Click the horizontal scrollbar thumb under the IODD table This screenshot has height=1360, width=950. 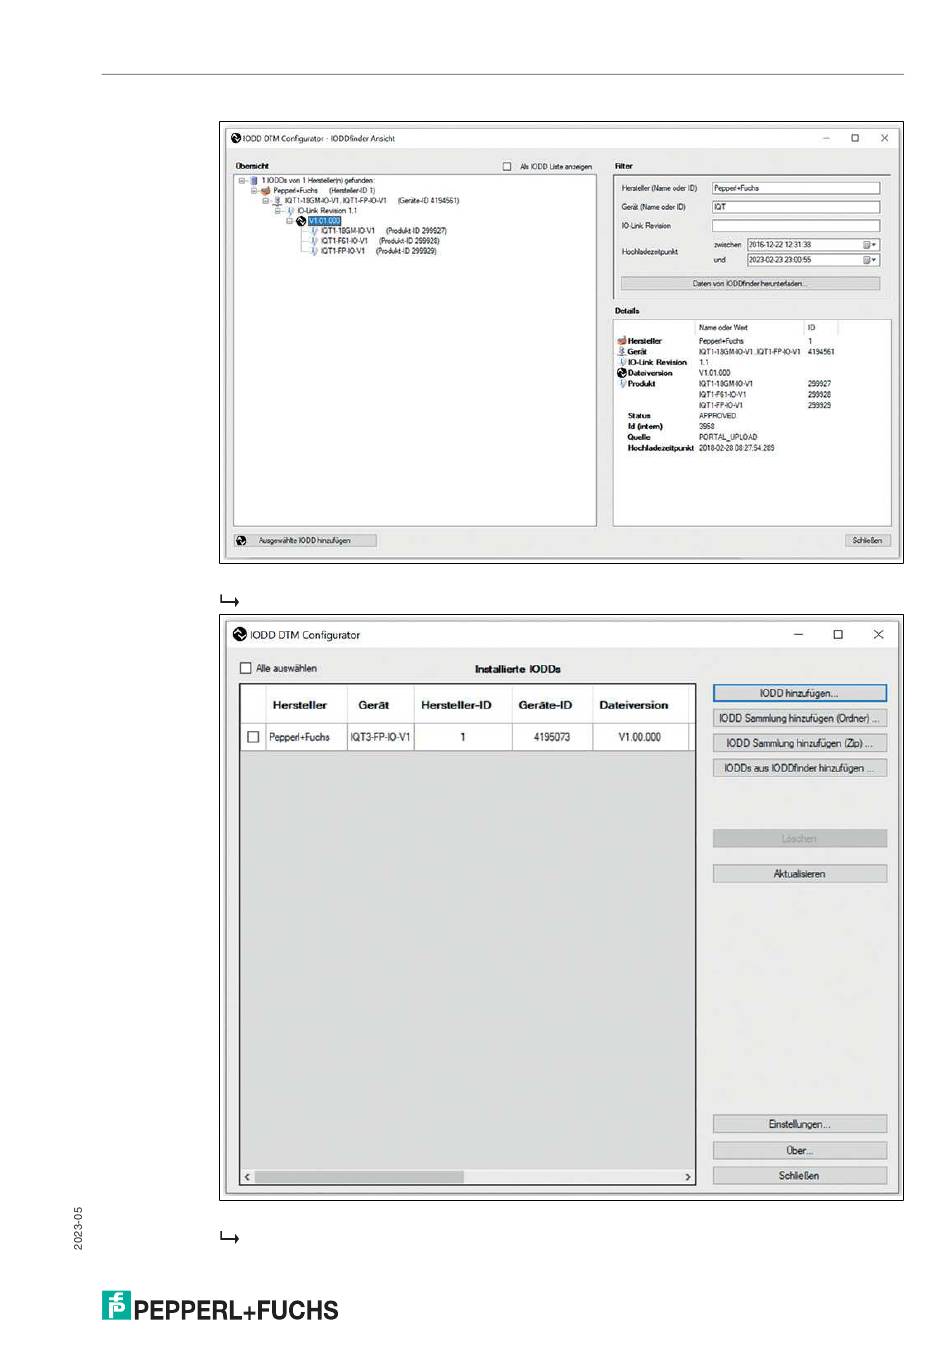[x=359, y=1177]
